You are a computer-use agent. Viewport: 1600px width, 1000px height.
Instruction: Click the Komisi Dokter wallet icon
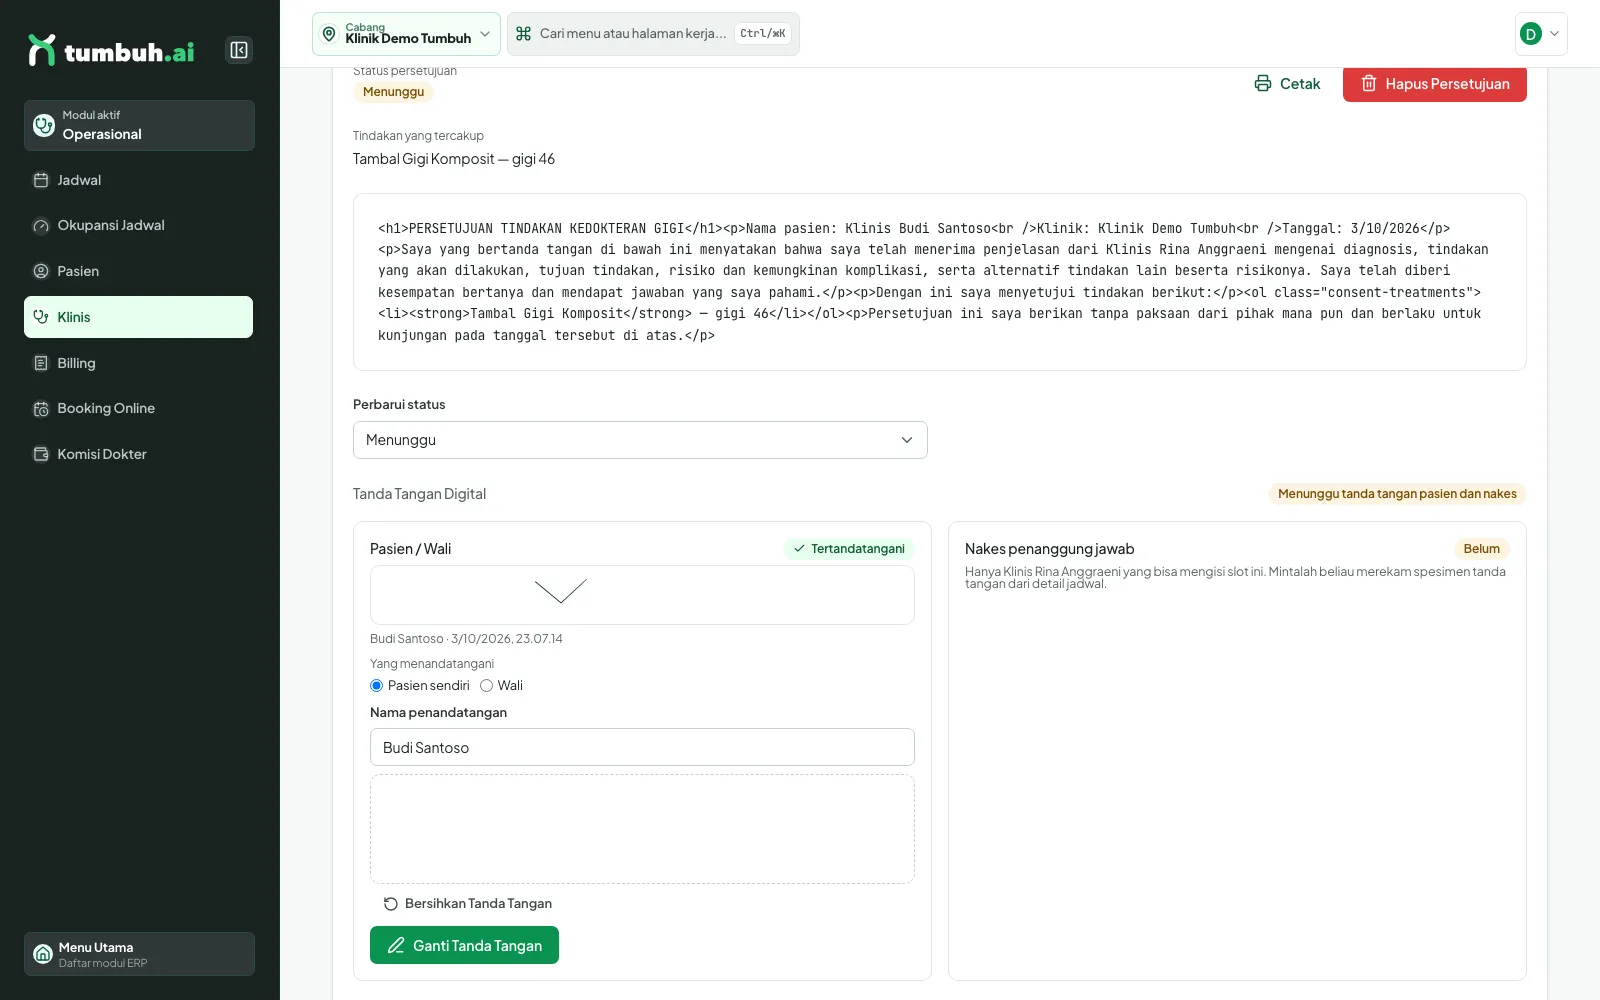(41, 454)
